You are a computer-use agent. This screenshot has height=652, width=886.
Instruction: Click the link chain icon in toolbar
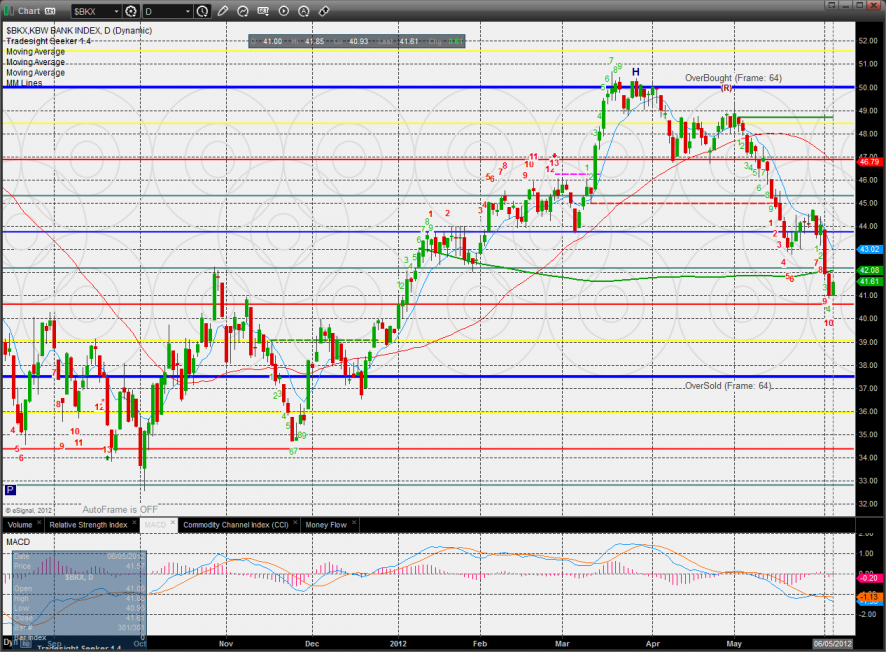pos(324,11)
